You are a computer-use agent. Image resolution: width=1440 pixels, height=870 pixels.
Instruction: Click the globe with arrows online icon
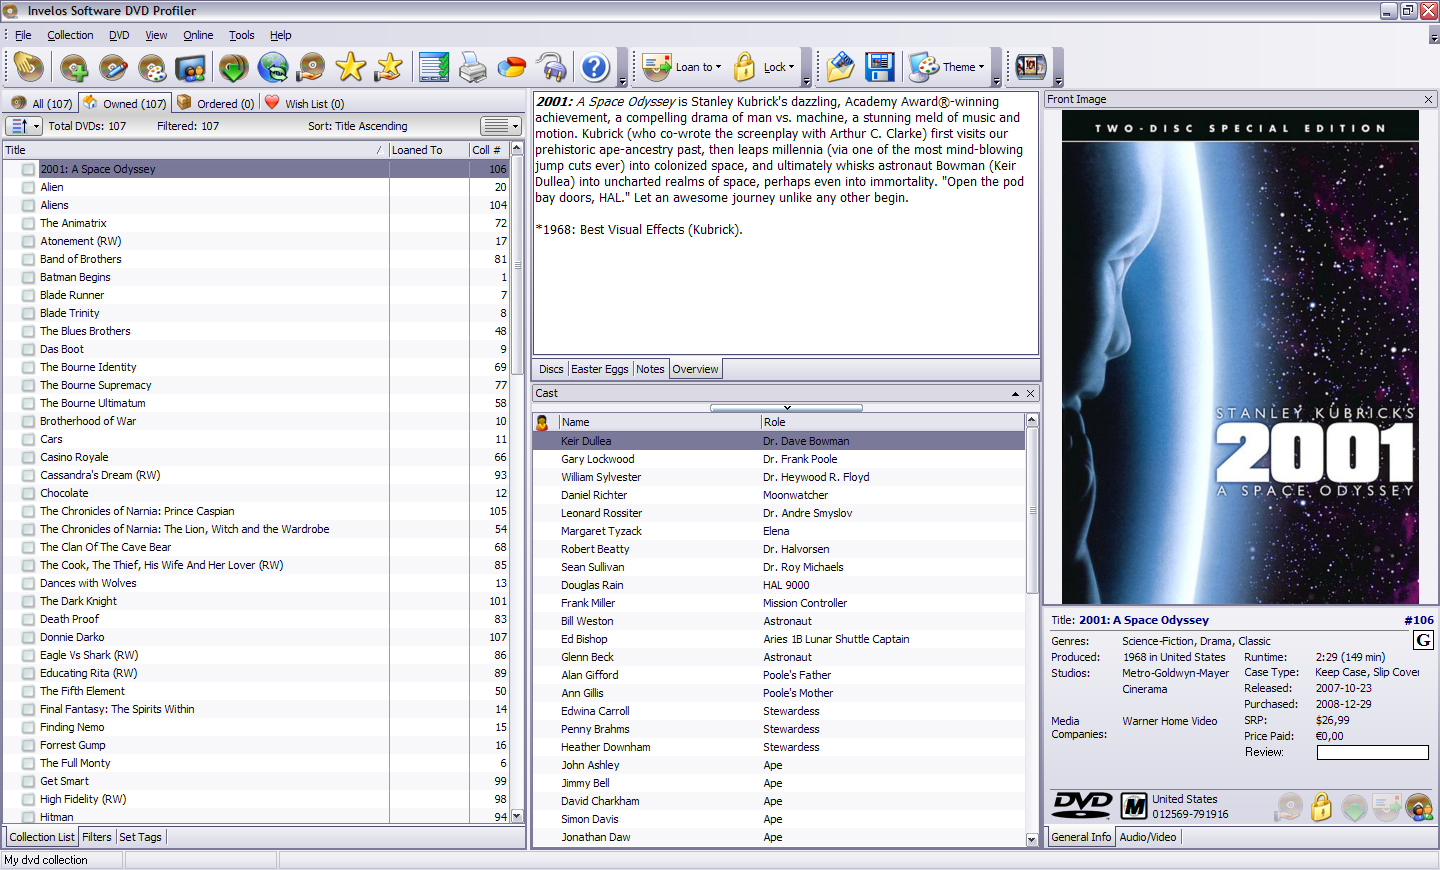click(x=273, y=67)
